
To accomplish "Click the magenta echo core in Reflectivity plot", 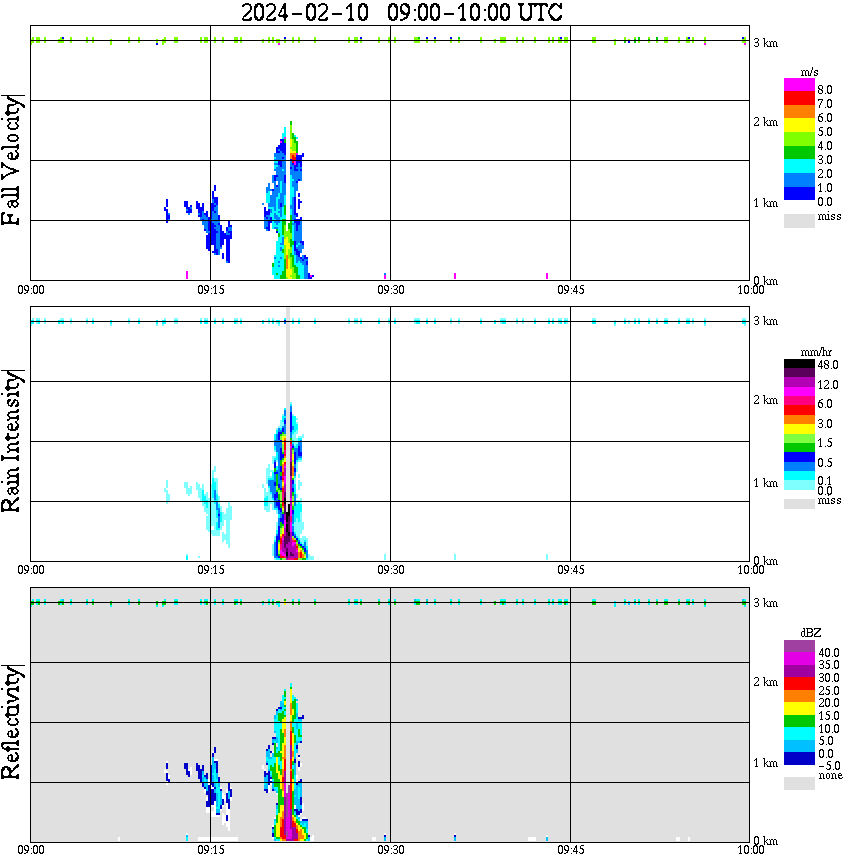I will click(x=288, y=819).
